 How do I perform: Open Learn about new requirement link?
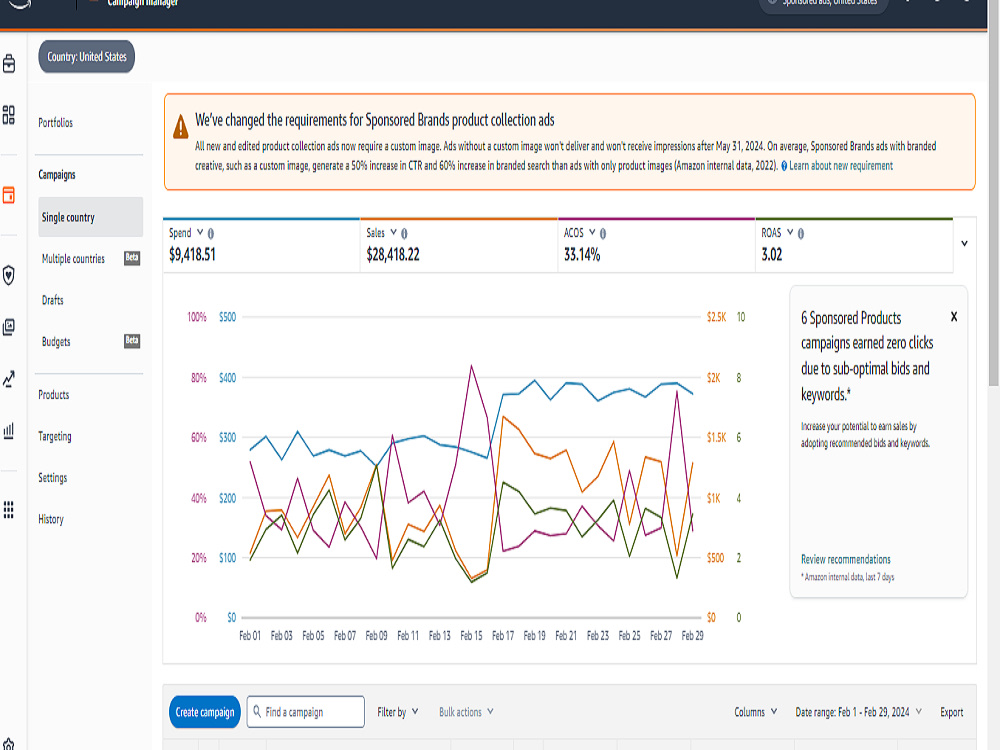click(x=841, y=166)
